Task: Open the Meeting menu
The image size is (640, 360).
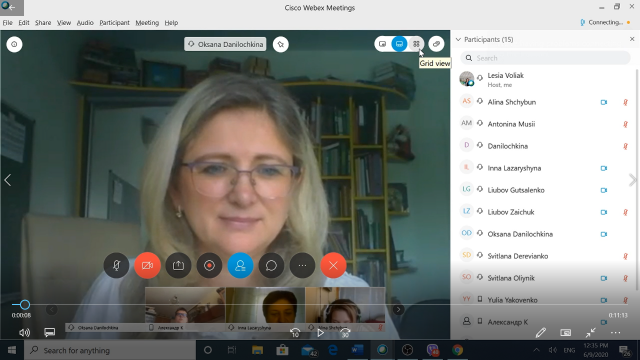Action: tap(147, 23)
